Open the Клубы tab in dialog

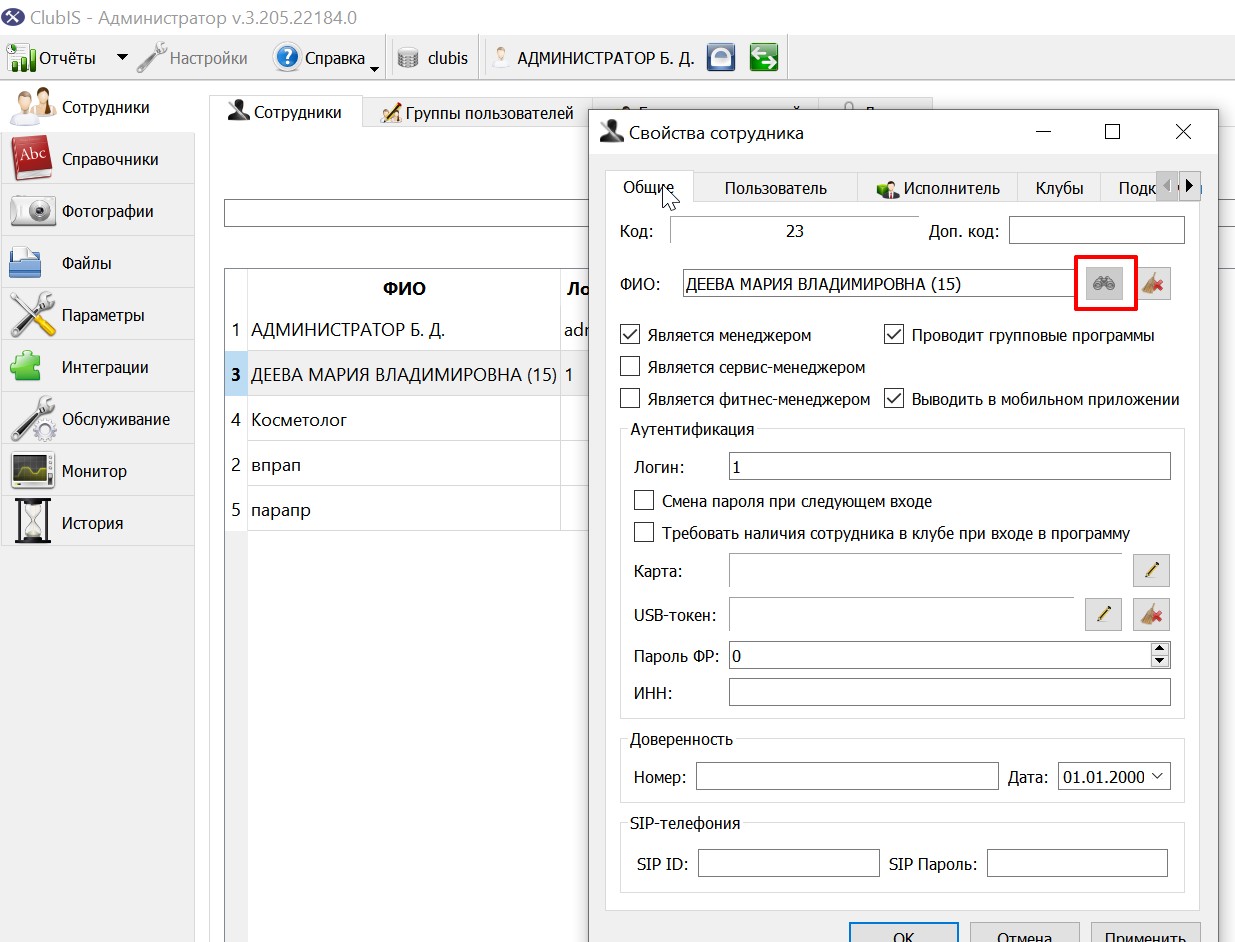pos(1059,188)
